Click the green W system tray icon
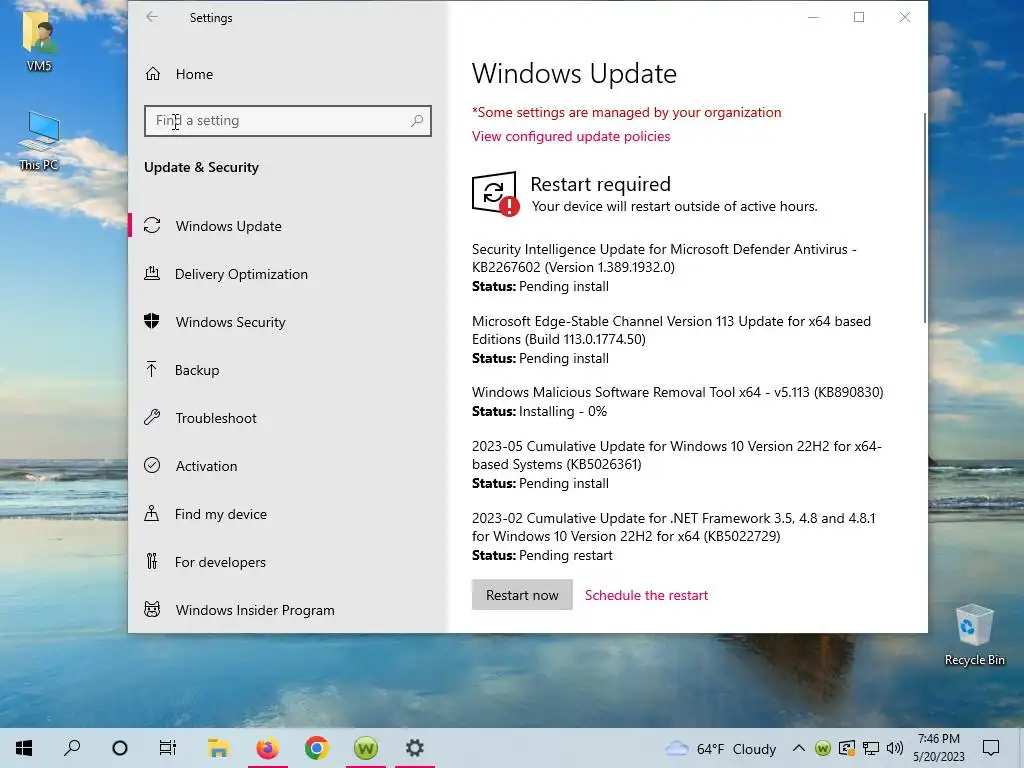 (x=823, y=748)
